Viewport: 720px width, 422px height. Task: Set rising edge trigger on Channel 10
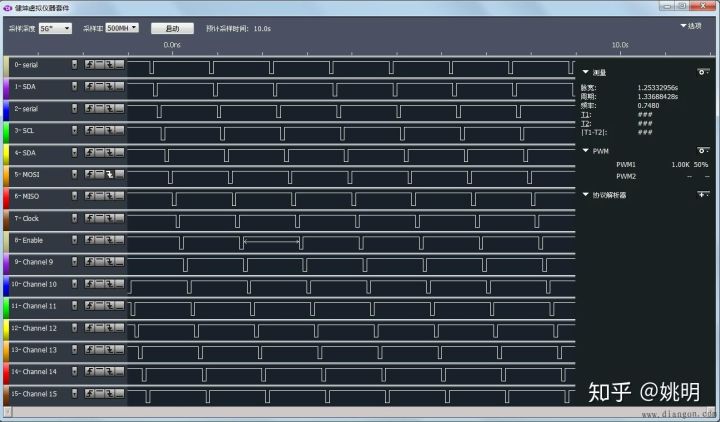tap(90, 284)
